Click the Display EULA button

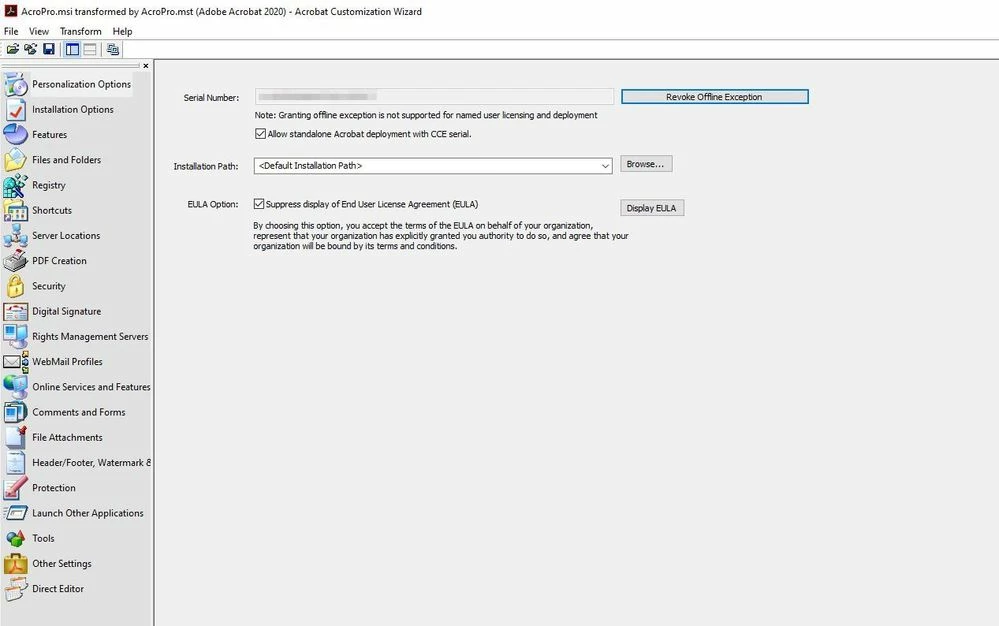click(x=652, y=208)
